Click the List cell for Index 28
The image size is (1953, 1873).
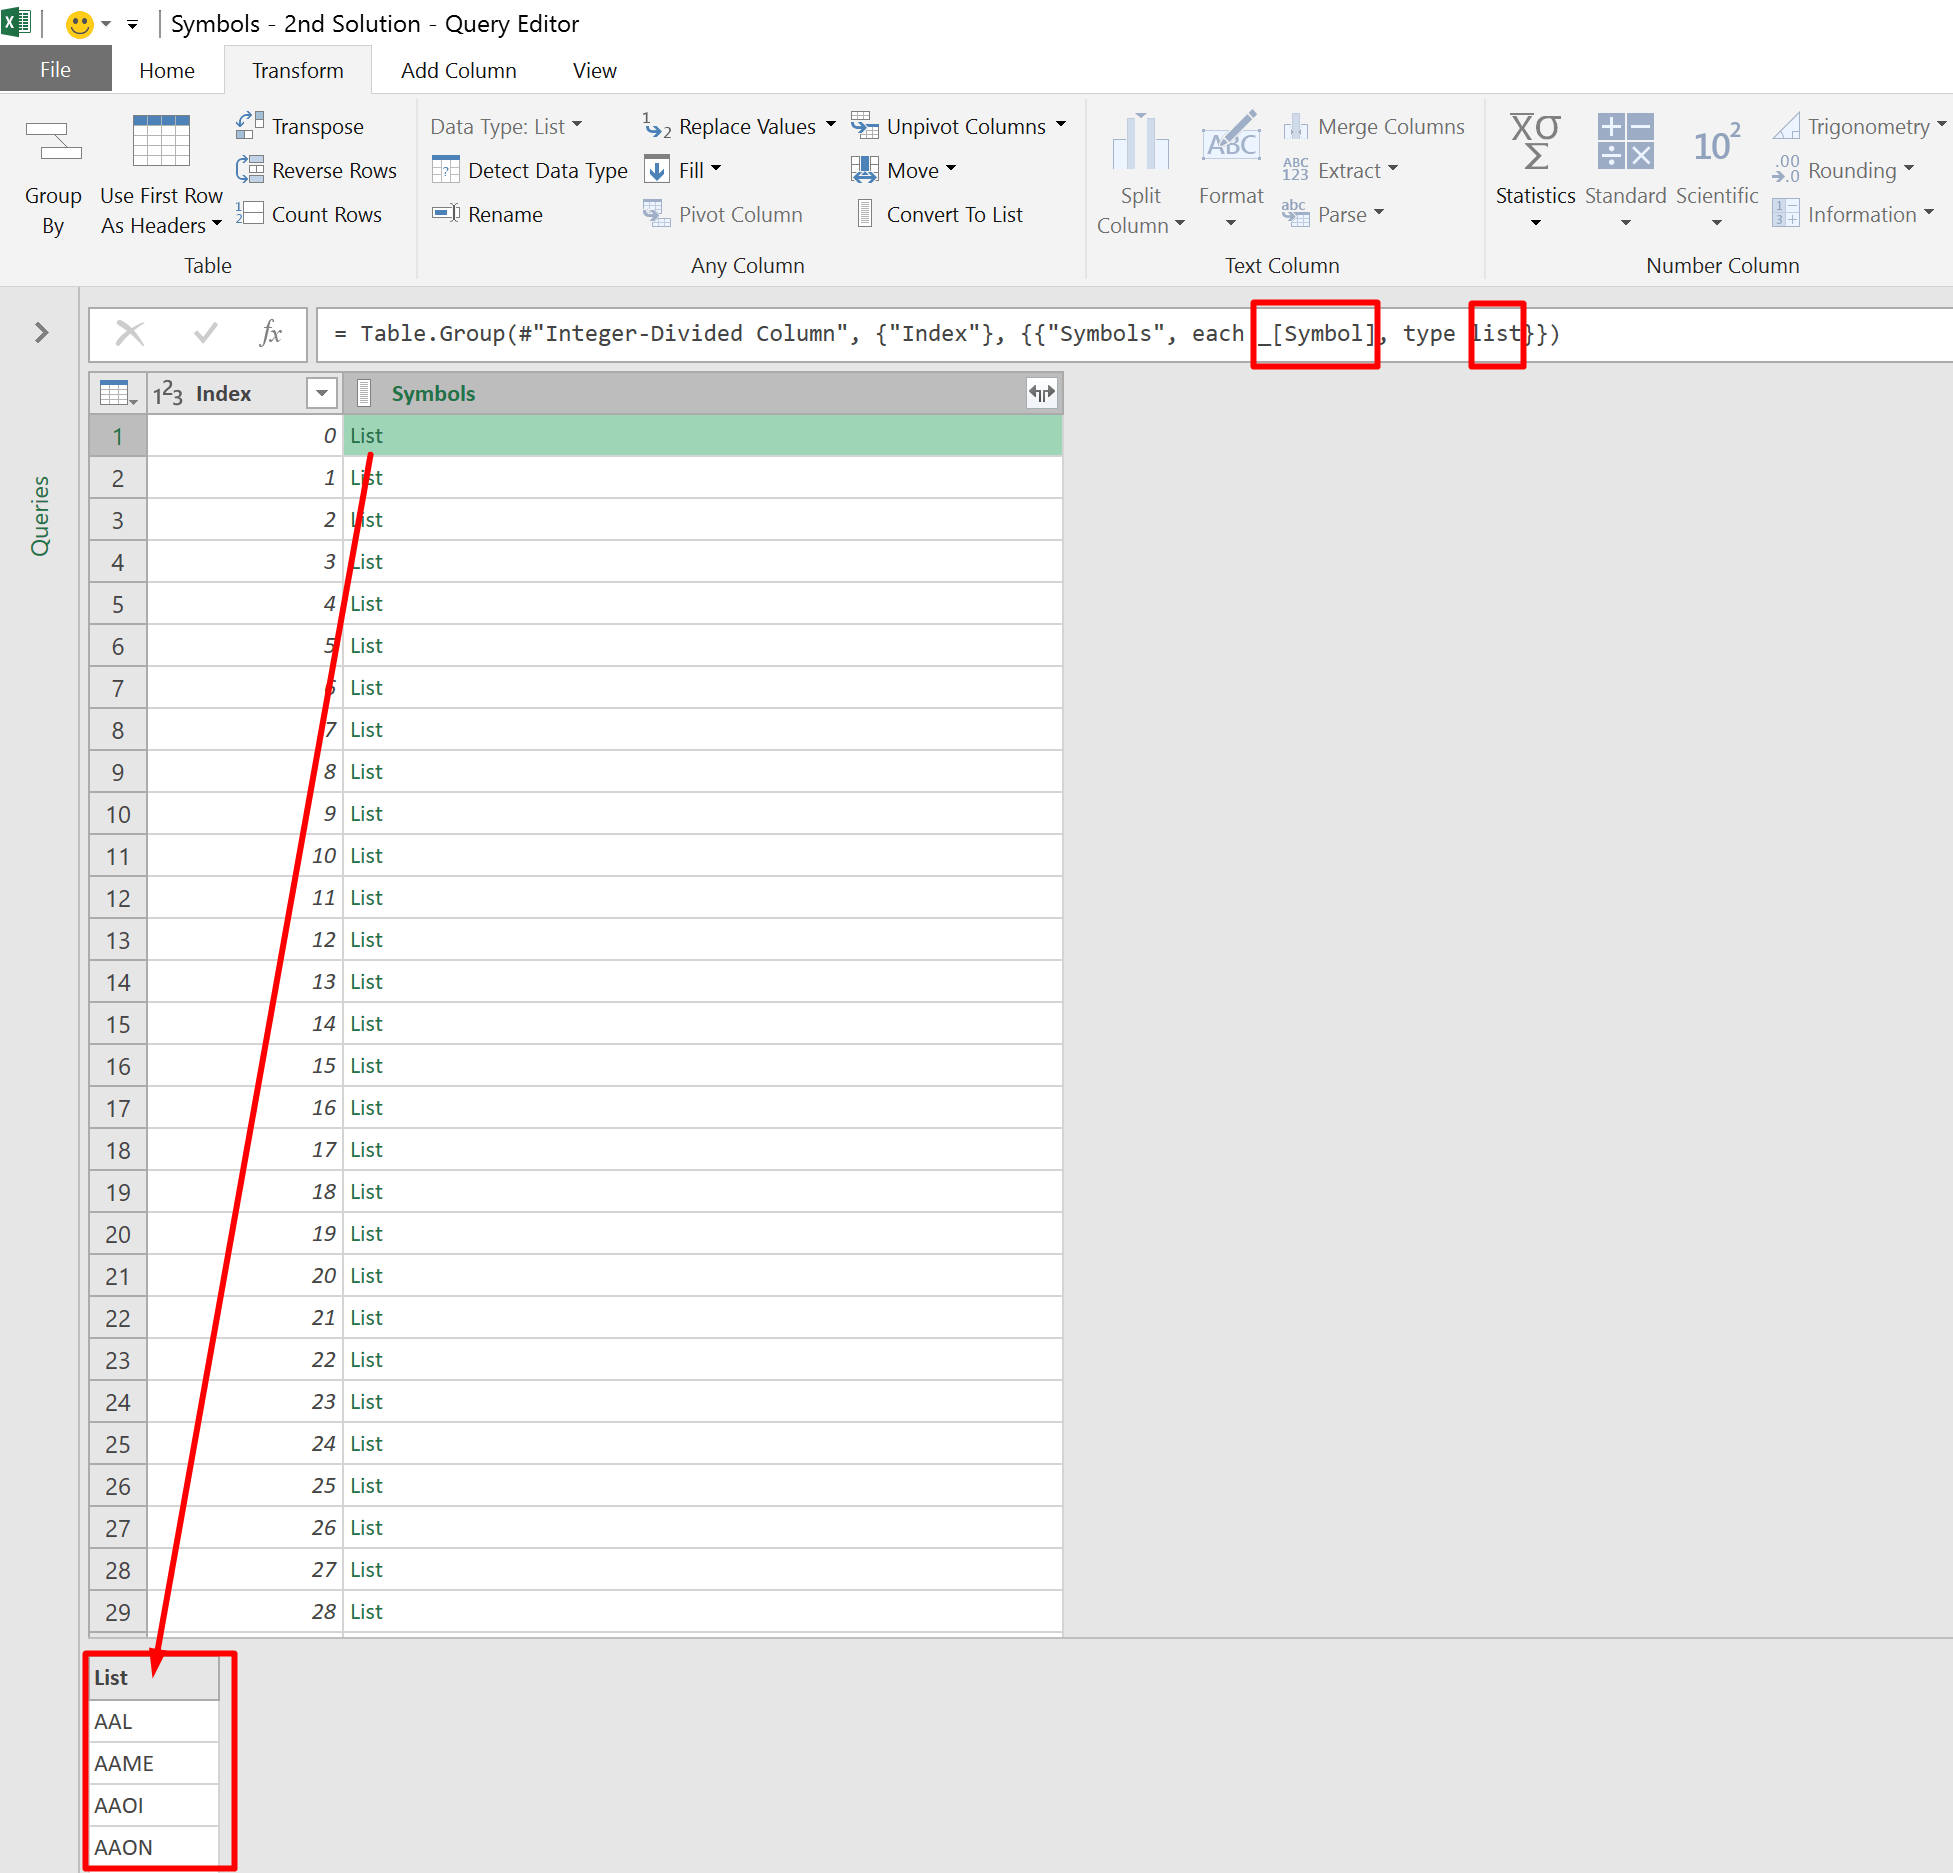click(703, 1611)
